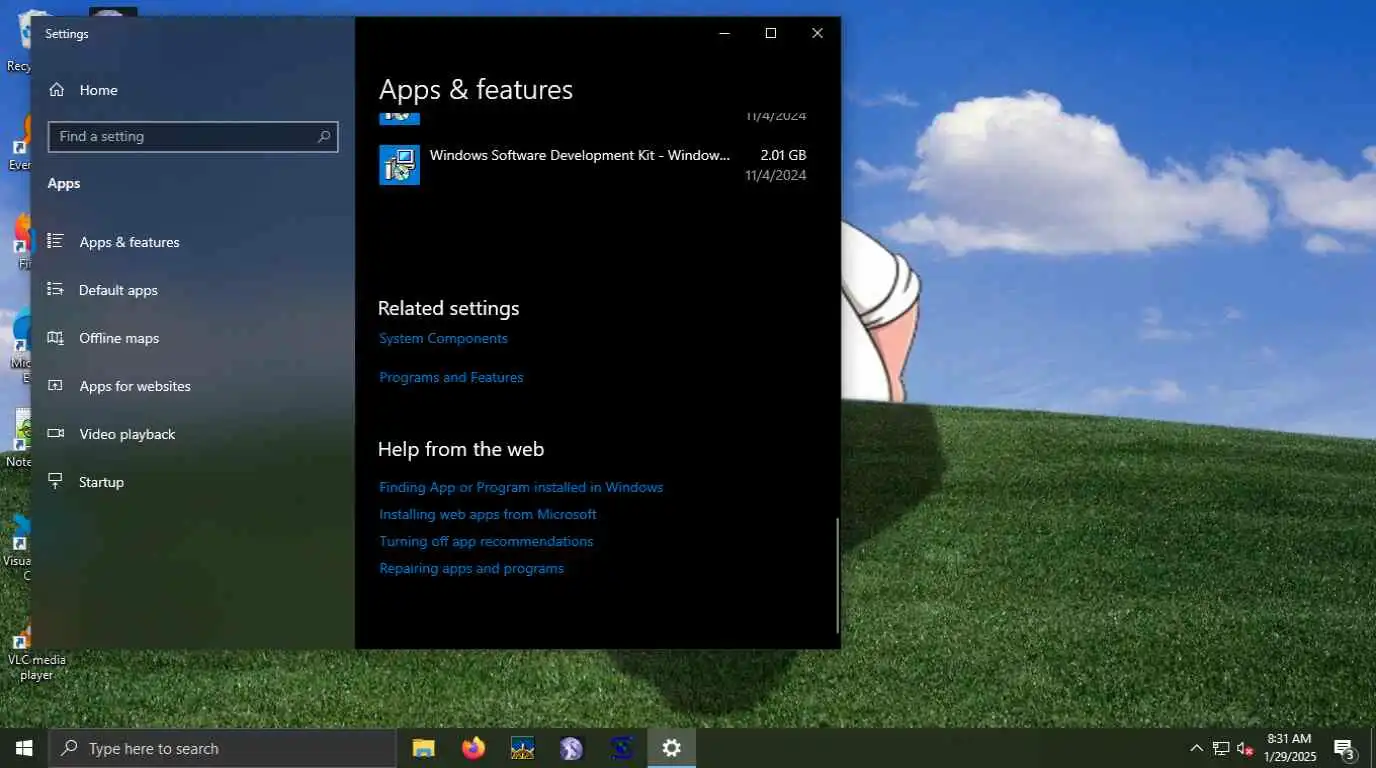Open the notification center with 3 notifications

(1345, 748)
